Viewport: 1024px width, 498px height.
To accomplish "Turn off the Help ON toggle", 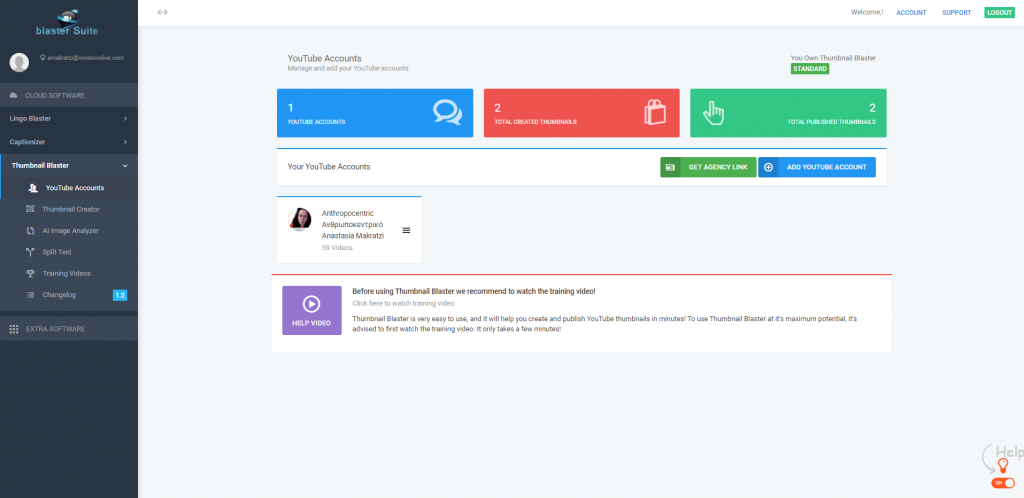I will (1003, 483).
